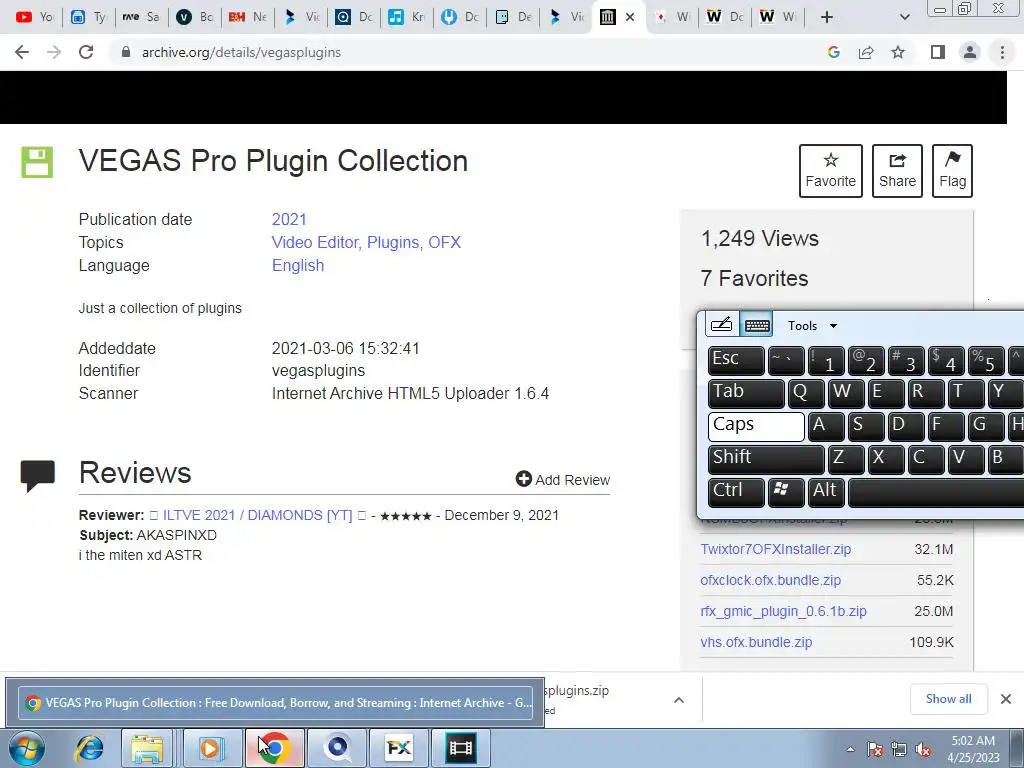1024x768 pixels.
Task: Open the Tools dropdown in the input panel
Action: [x=812, y=325]
